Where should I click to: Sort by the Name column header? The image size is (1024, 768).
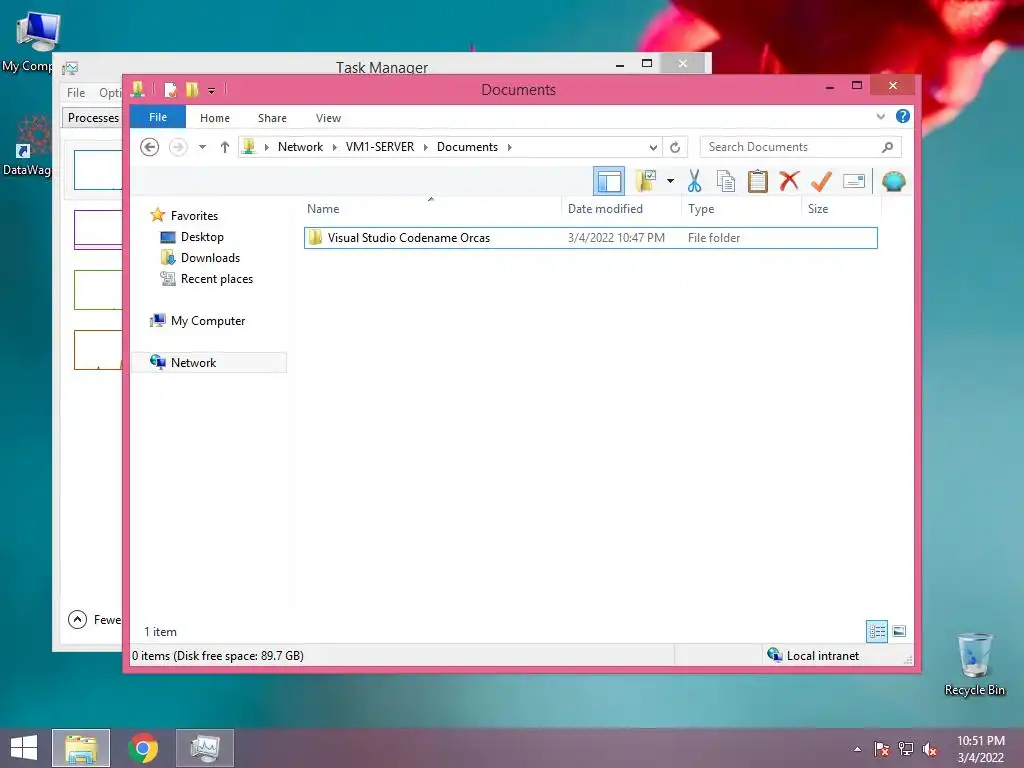431,209
